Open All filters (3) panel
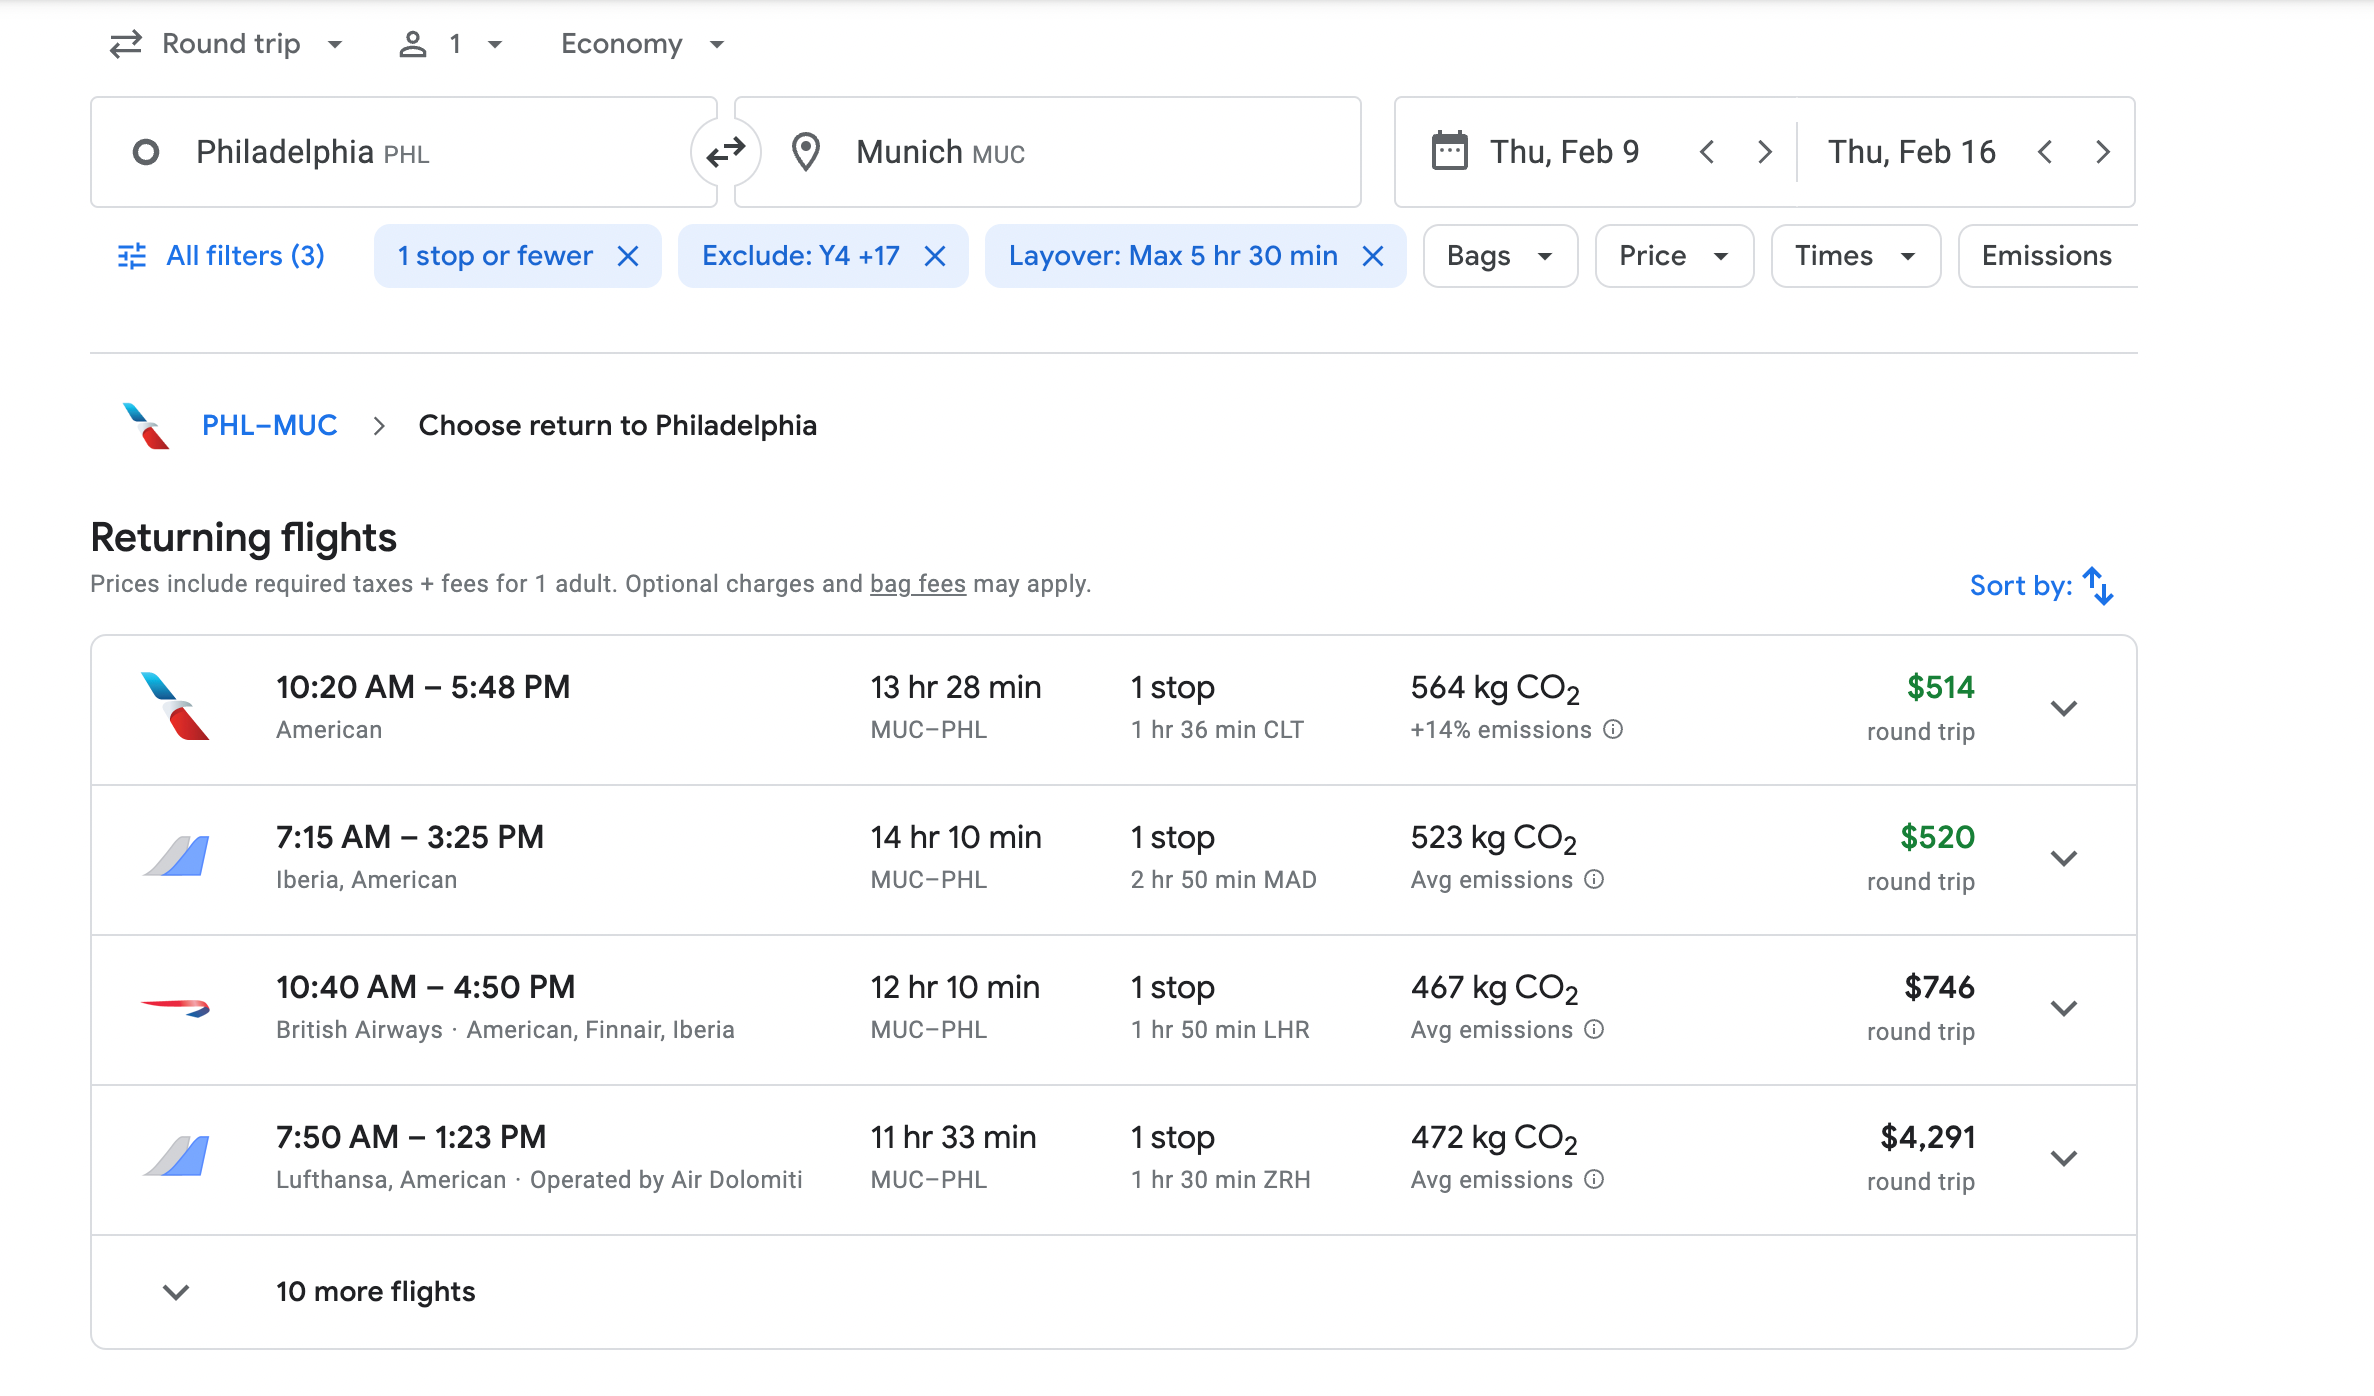 point(221,256)
